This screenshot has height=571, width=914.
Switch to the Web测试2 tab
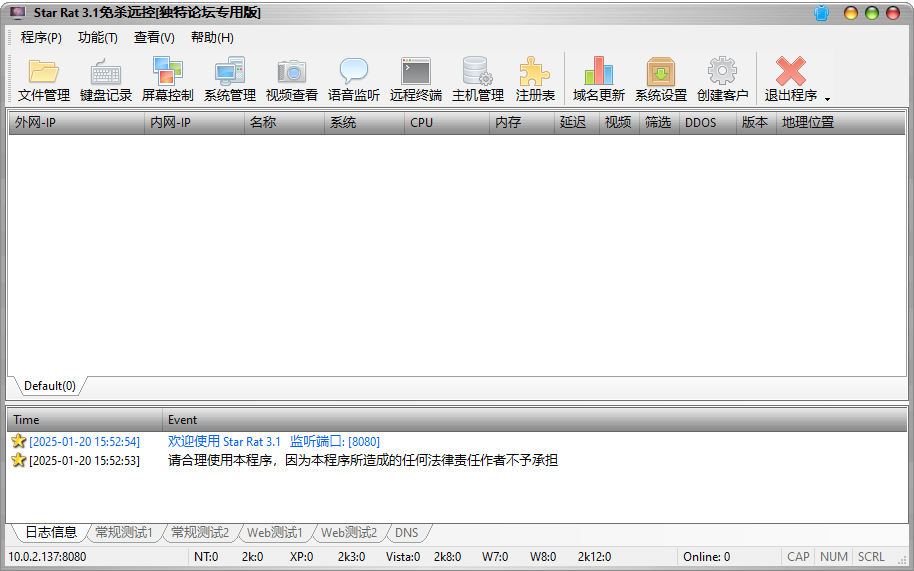(348, 533)
